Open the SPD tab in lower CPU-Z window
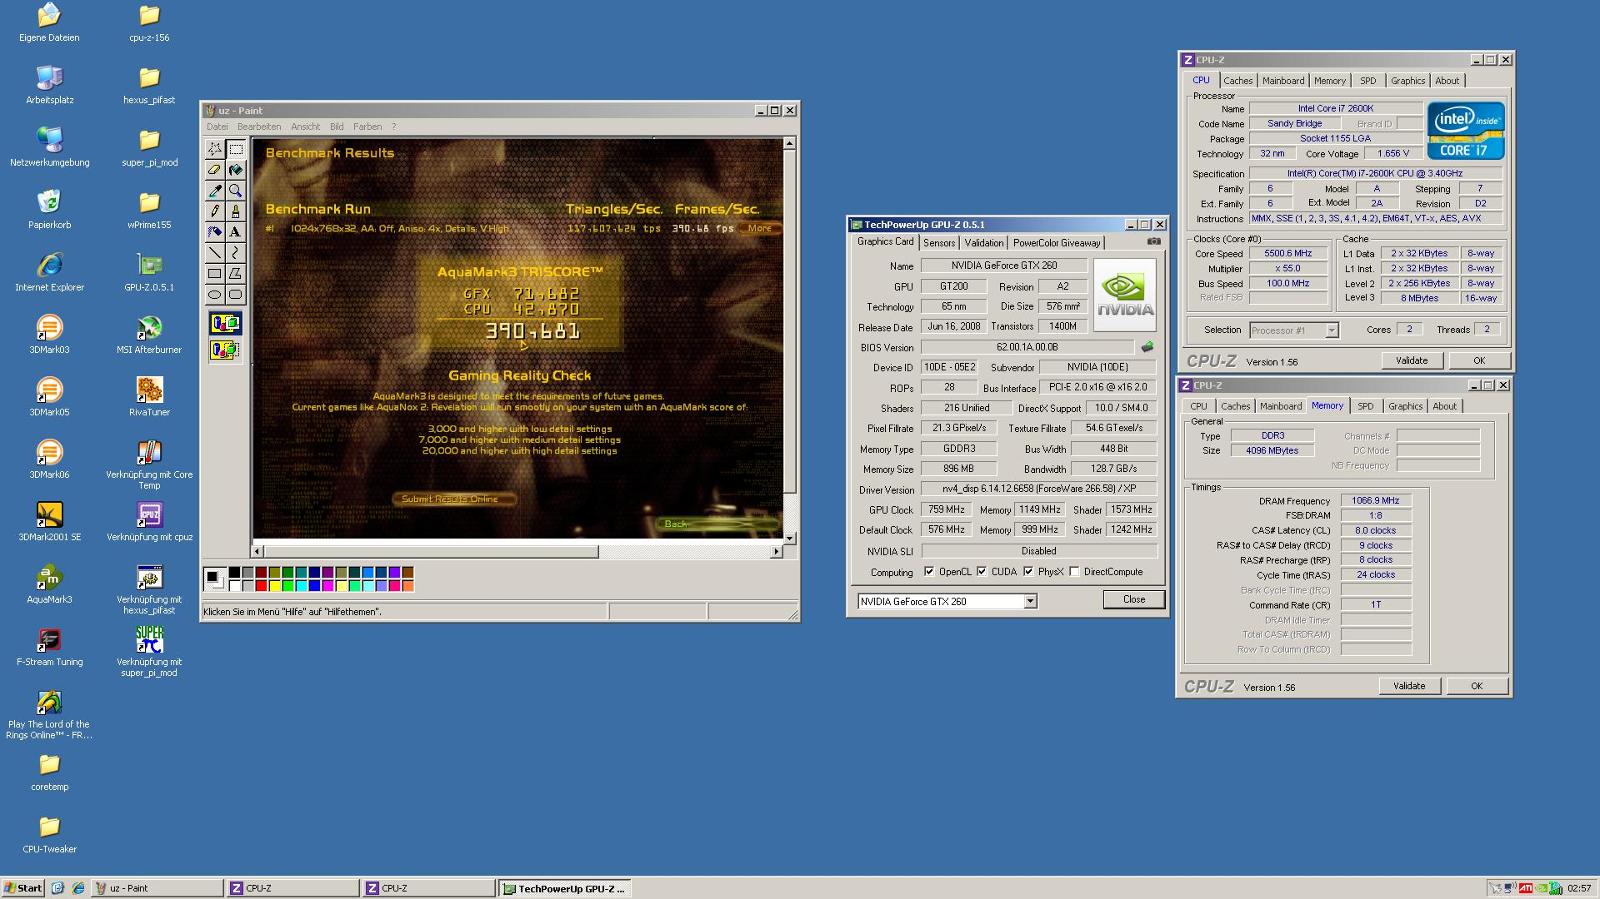The image size is (1600, 899). (1365, 406)
